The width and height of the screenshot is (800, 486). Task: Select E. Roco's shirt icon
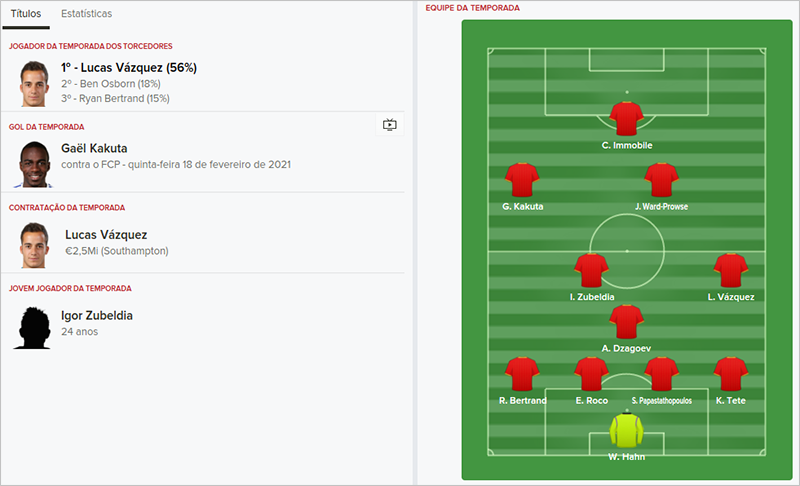pos(591,374)
